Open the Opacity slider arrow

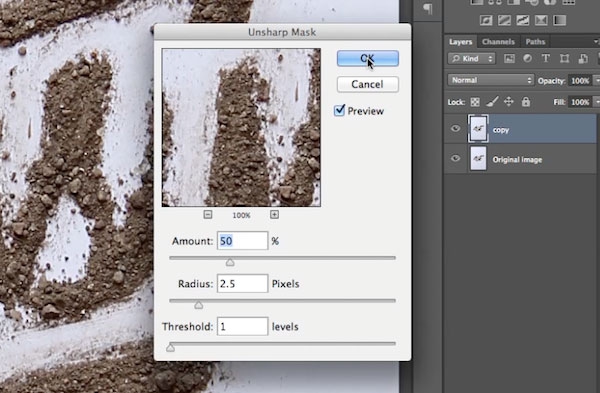596,80
